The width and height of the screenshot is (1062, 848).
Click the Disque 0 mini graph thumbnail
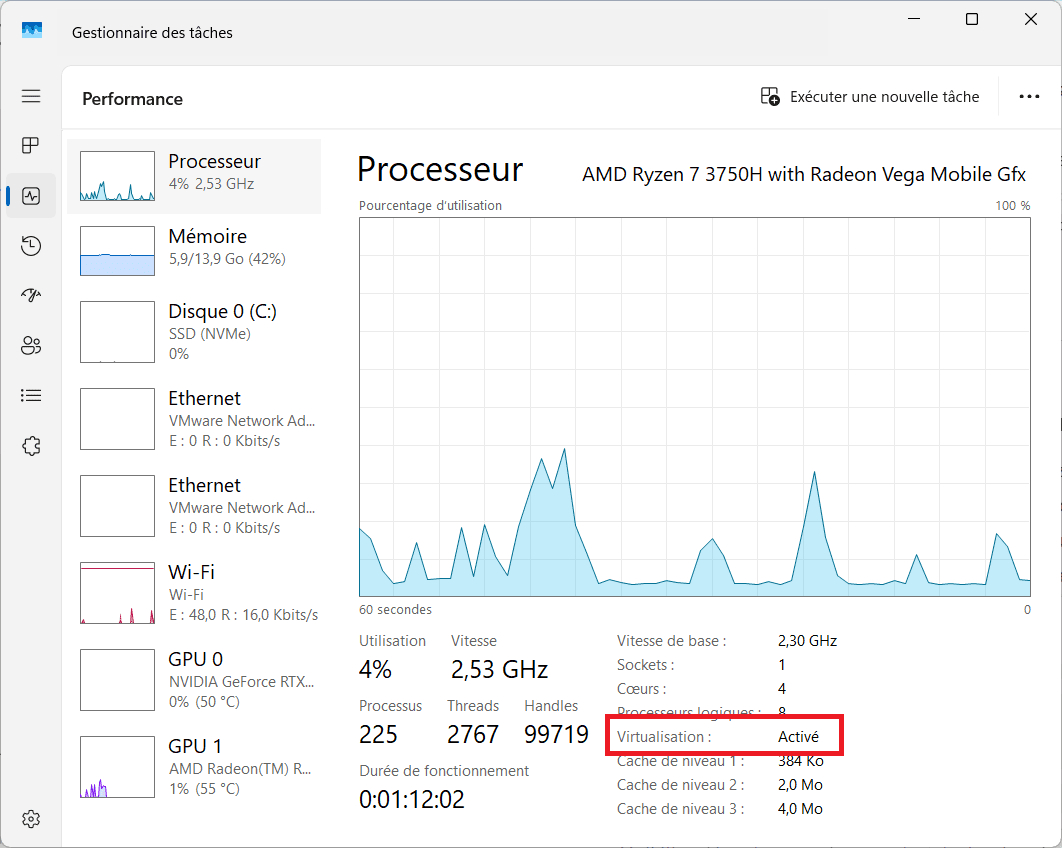coord(117,332)
